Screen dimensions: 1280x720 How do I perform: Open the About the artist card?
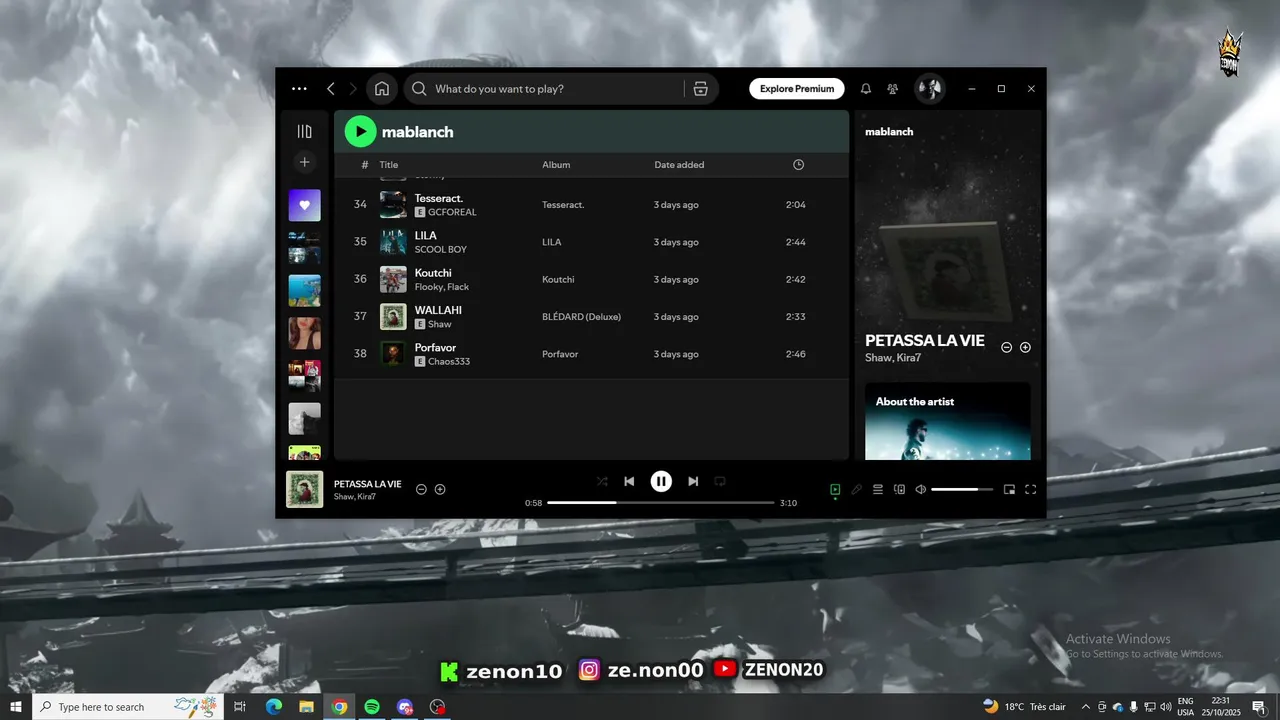948,421
